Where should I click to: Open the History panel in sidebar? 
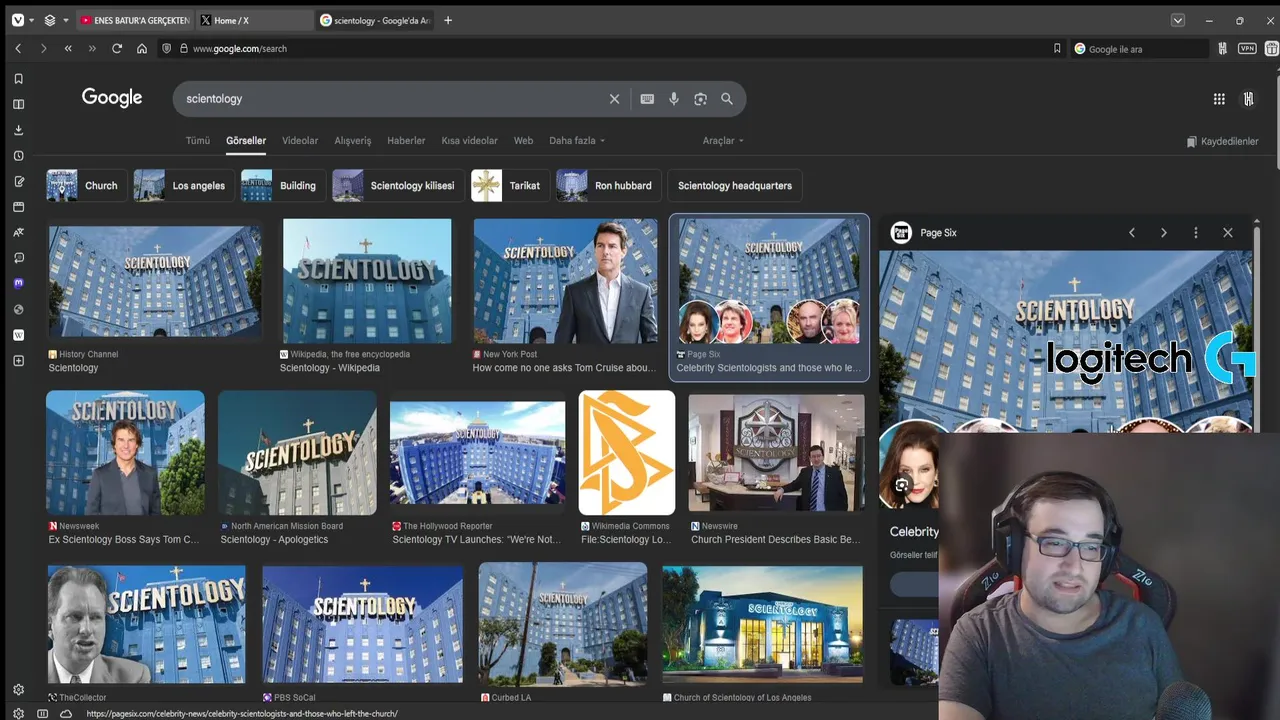(x=18, y=156)
